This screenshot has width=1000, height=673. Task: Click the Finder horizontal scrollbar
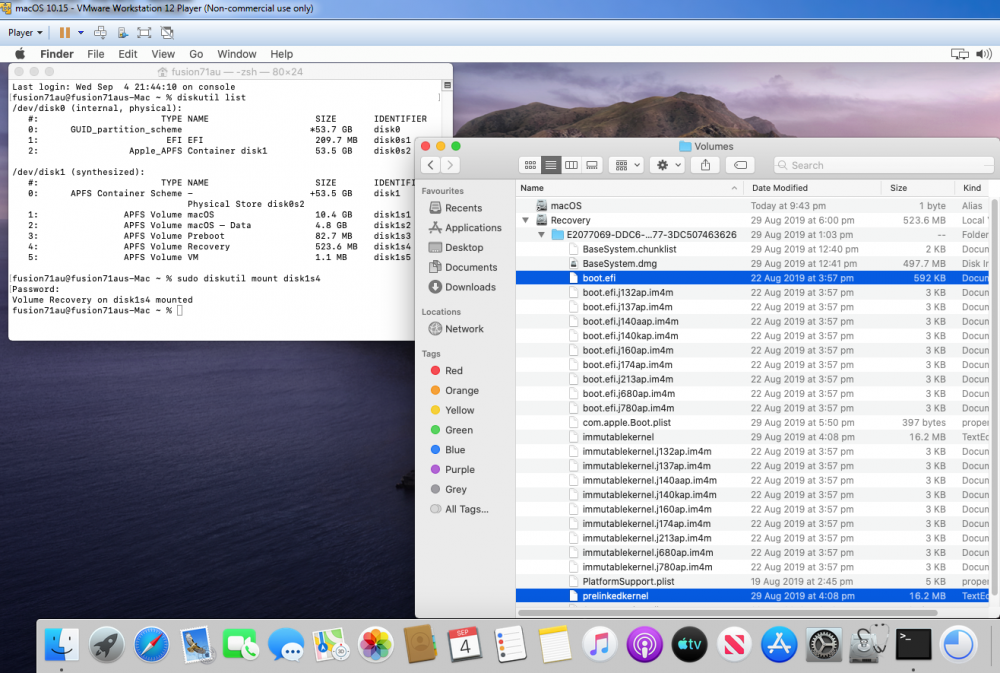point(728,613)
